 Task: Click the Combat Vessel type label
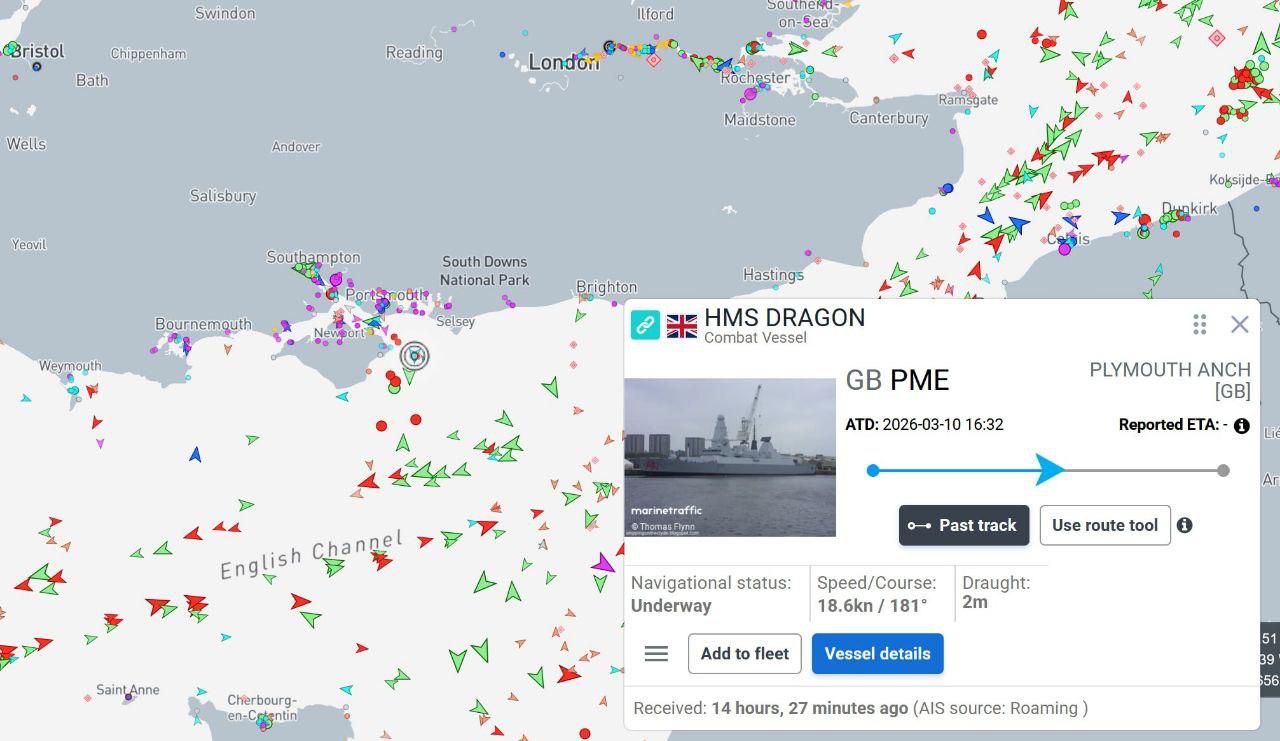click(x=755, y=338)
